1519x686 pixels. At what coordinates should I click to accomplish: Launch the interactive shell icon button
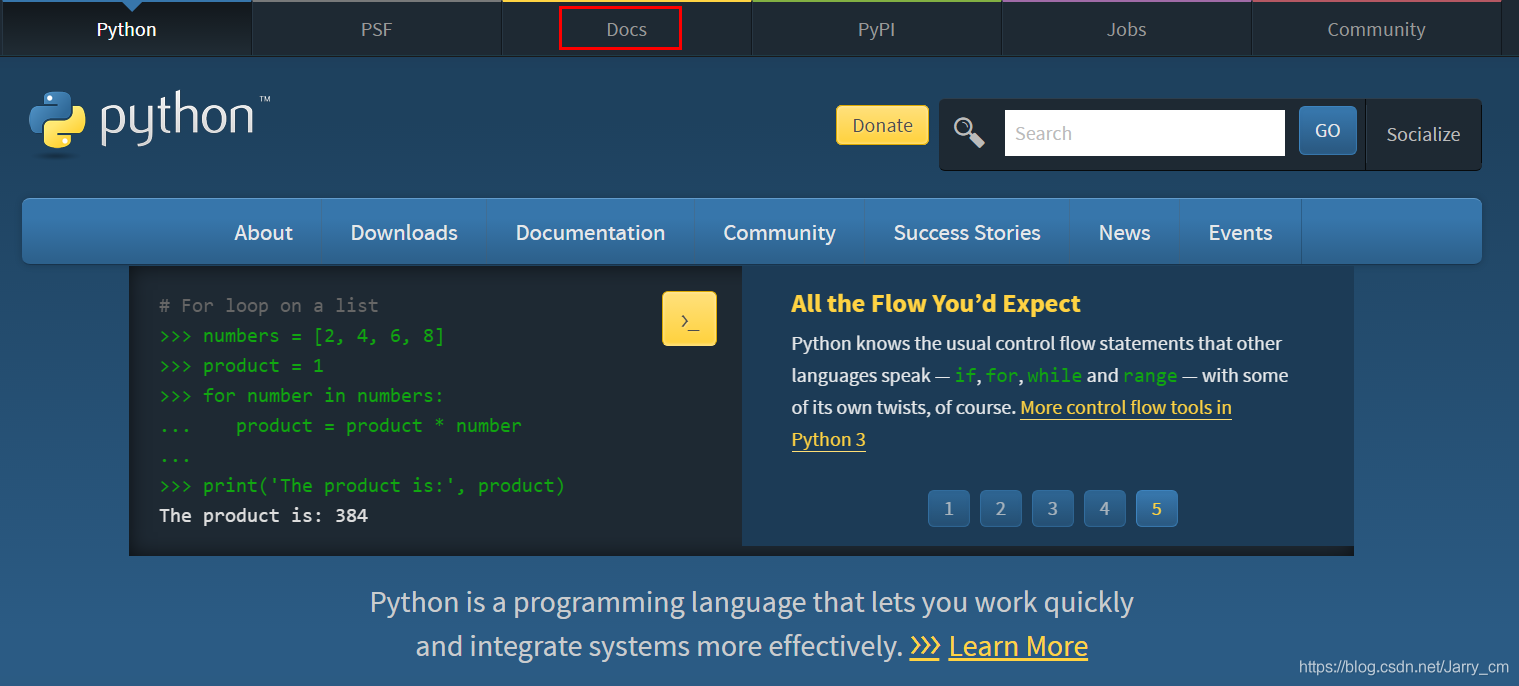(689, 319)
